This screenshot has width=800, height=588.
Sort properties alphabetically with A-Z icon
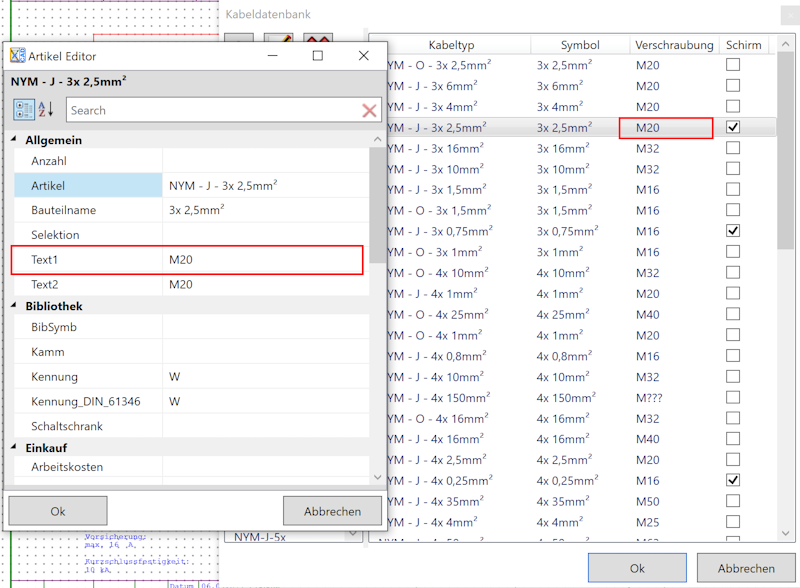[46, 110]
